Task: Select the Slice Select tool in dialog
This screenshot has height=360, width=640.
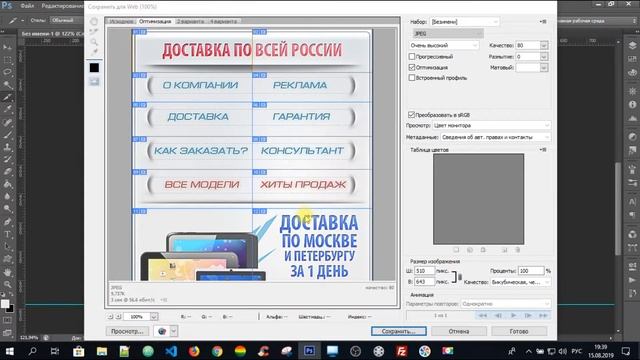Action: click(x=94, y=32)
